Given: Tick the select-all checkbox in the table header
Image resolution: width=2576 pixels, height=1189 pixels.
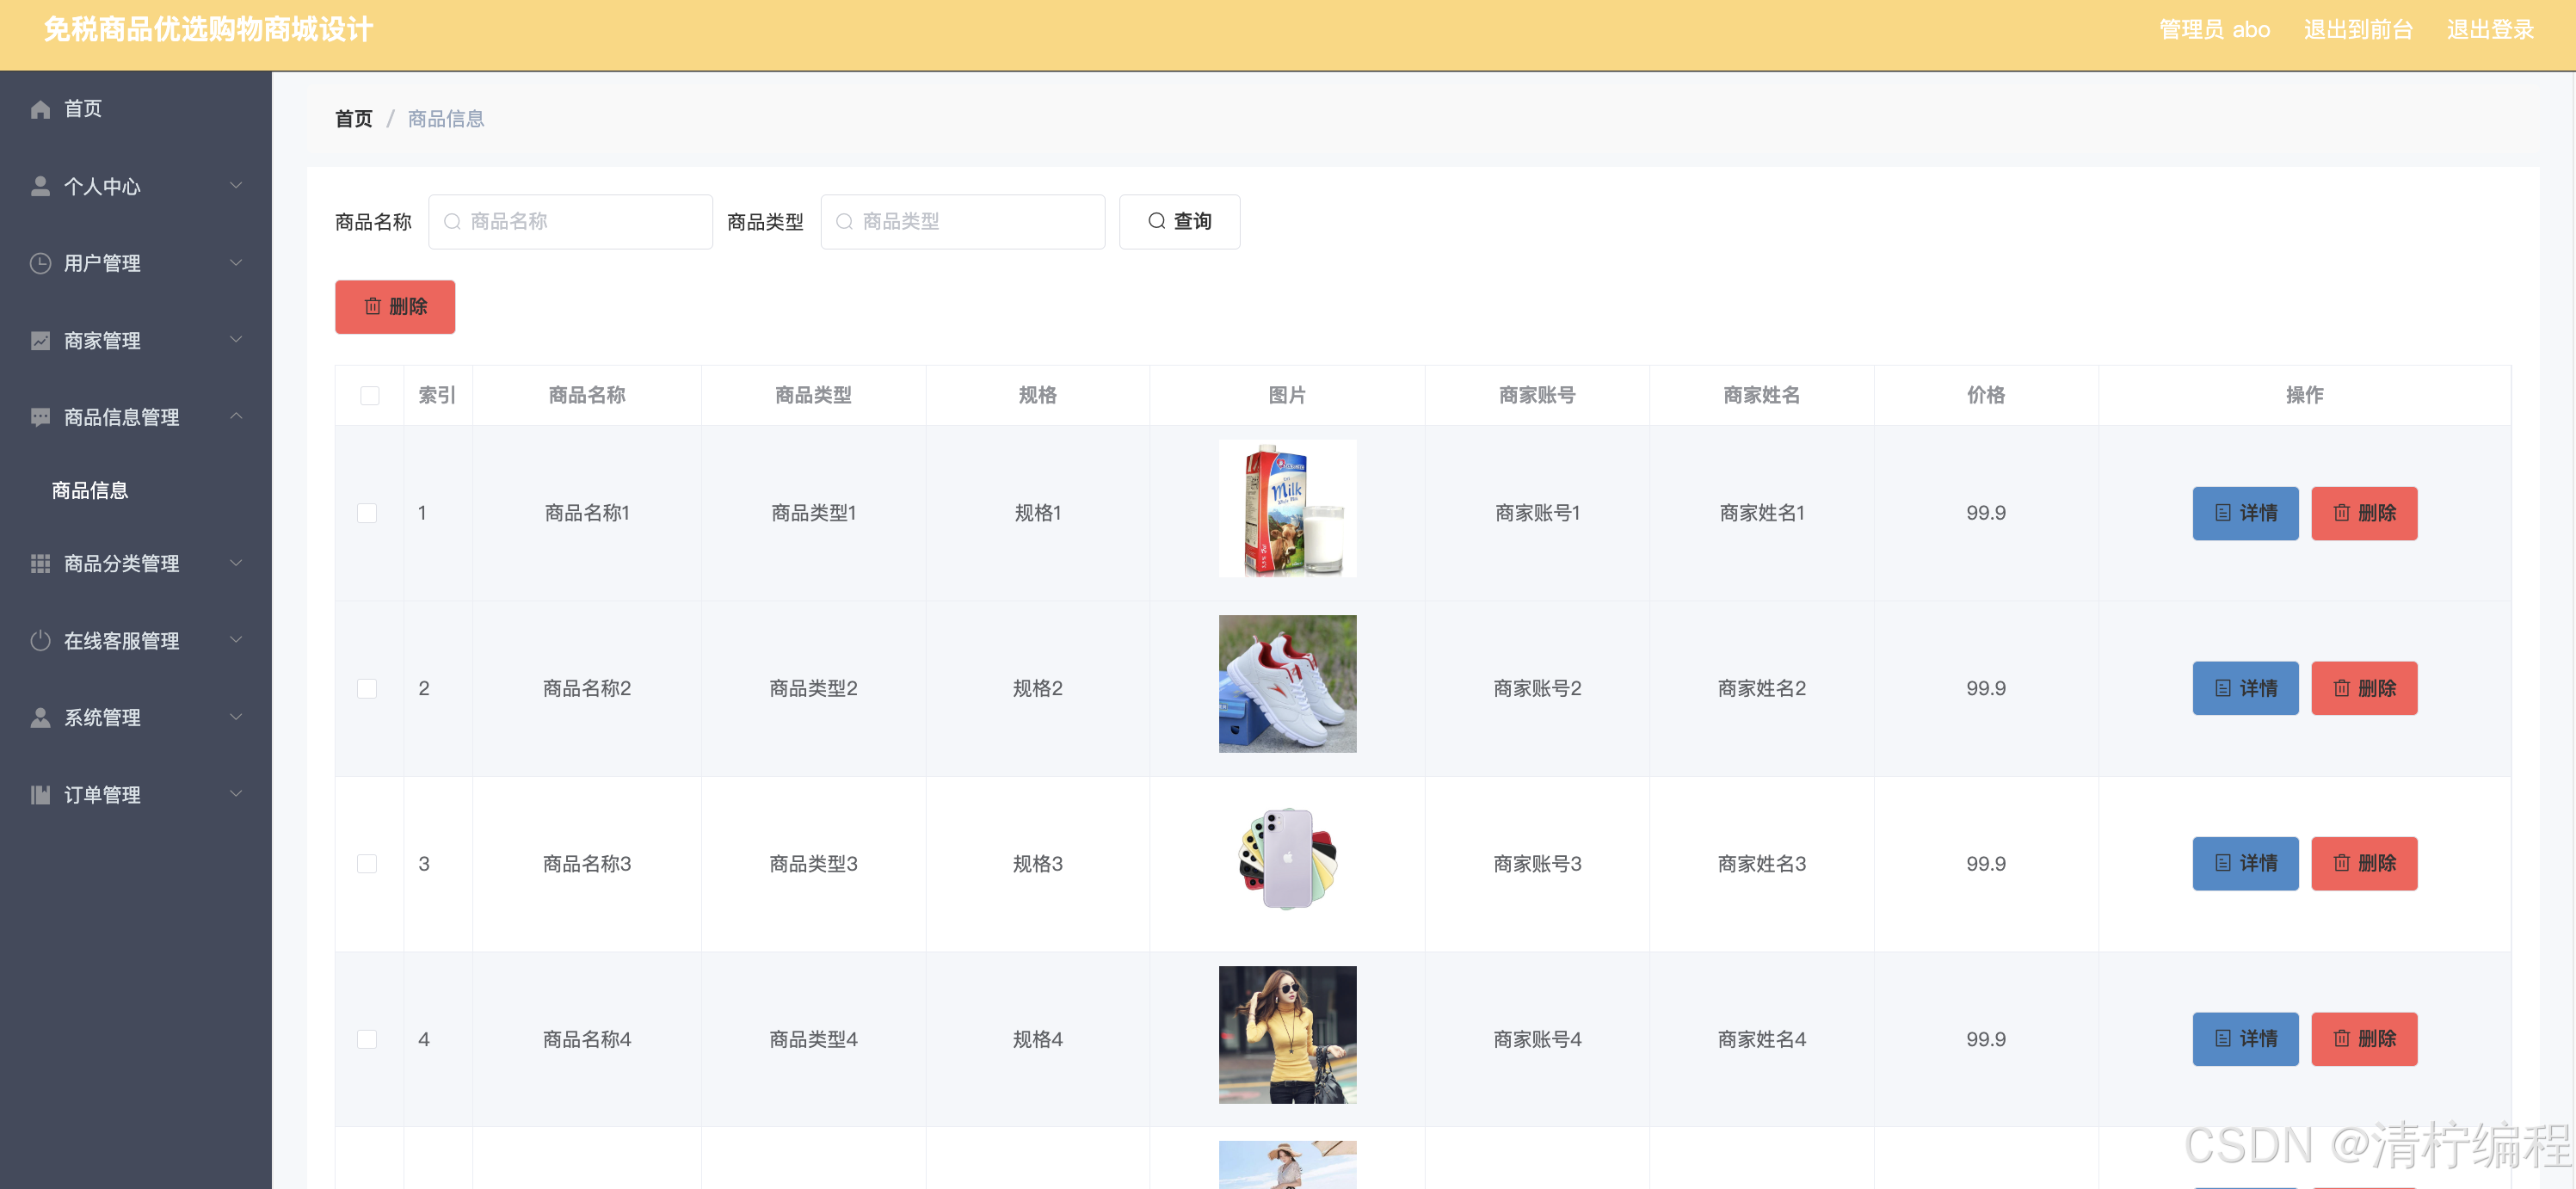Looking at the screenshot, I should 369,396.
